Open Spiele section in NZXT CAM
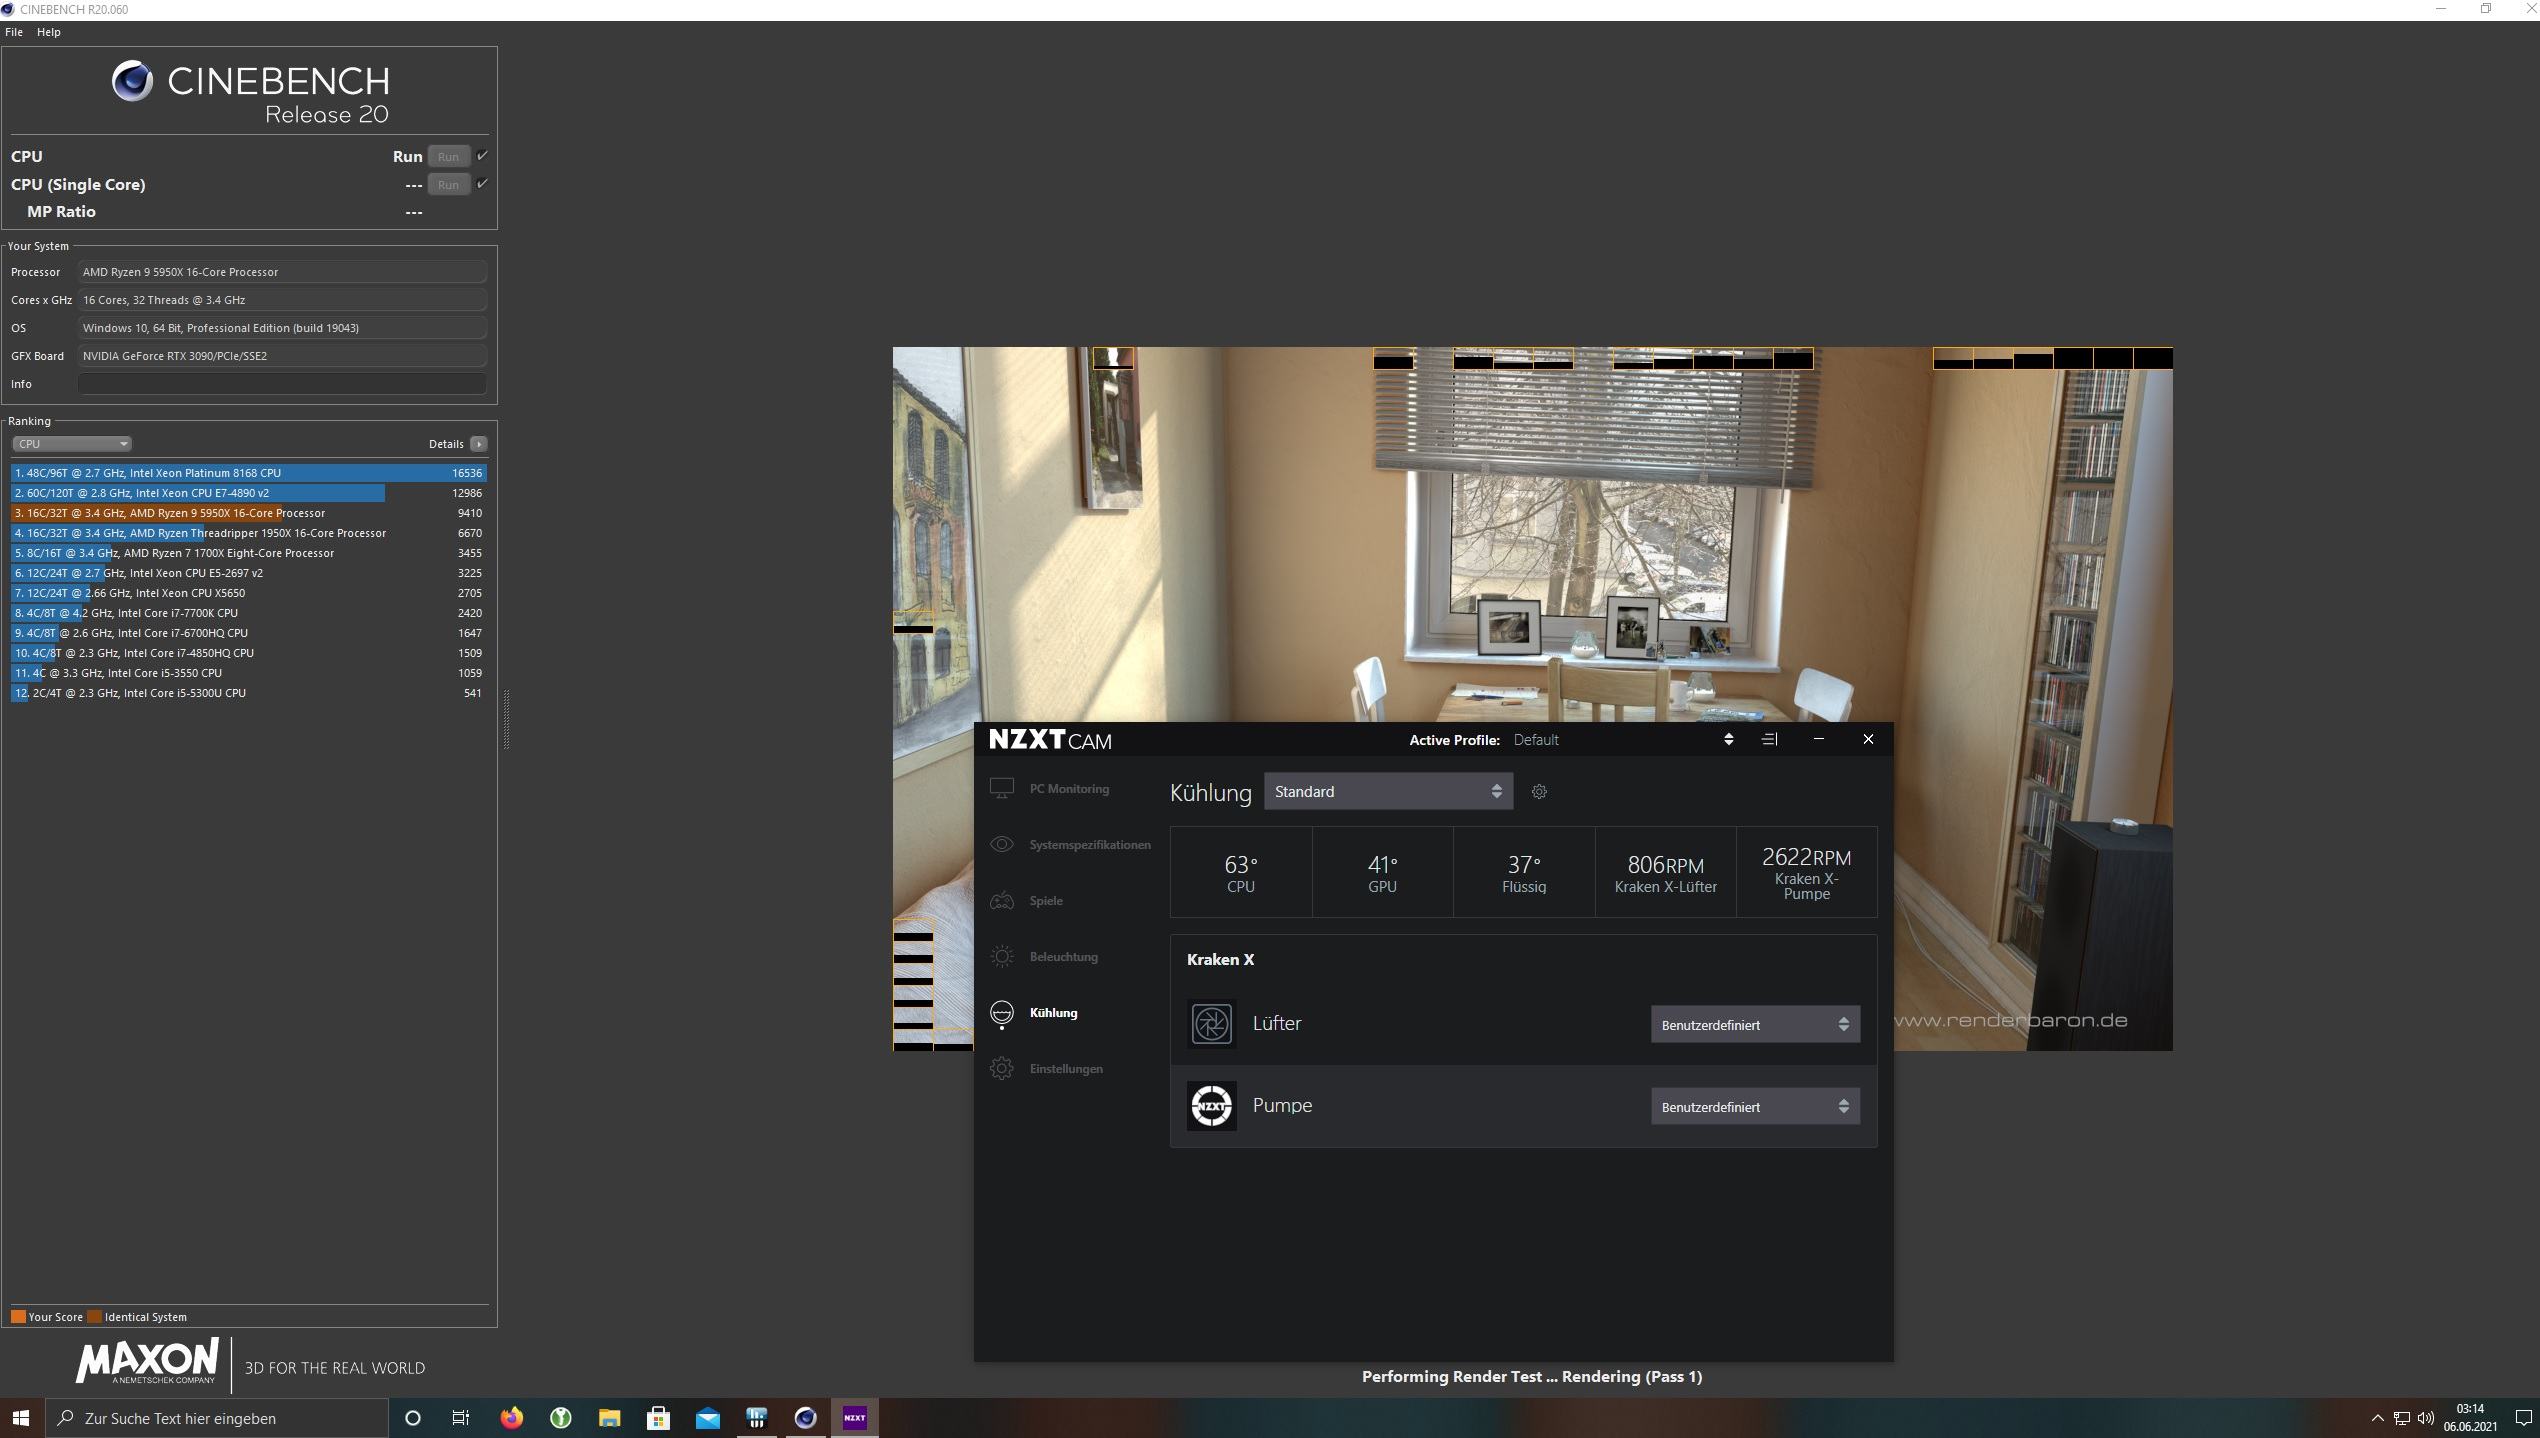 pos(1046,900)
